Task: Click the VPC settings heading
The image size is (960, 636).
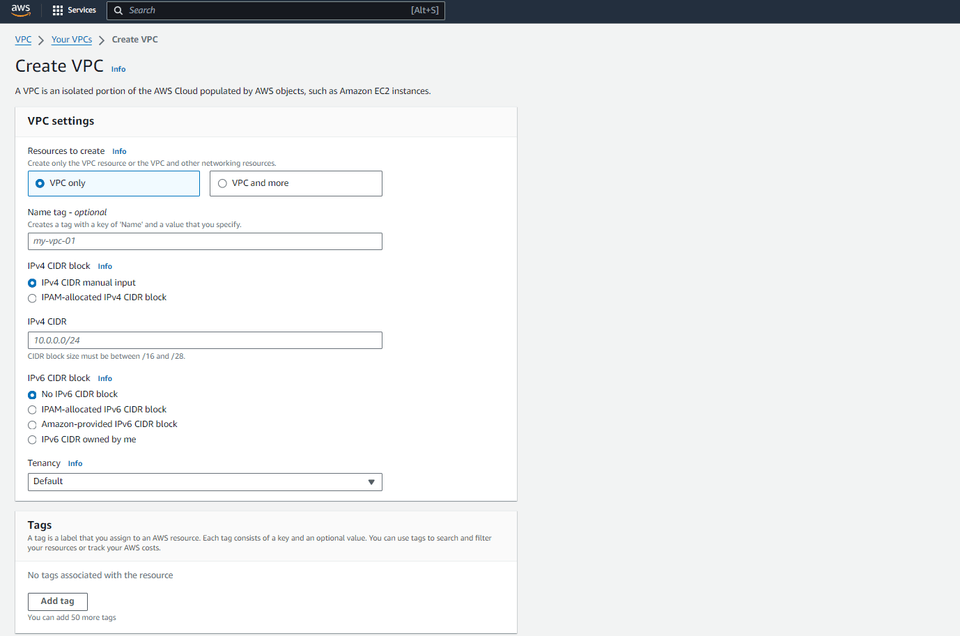Action: click(61, 121)
